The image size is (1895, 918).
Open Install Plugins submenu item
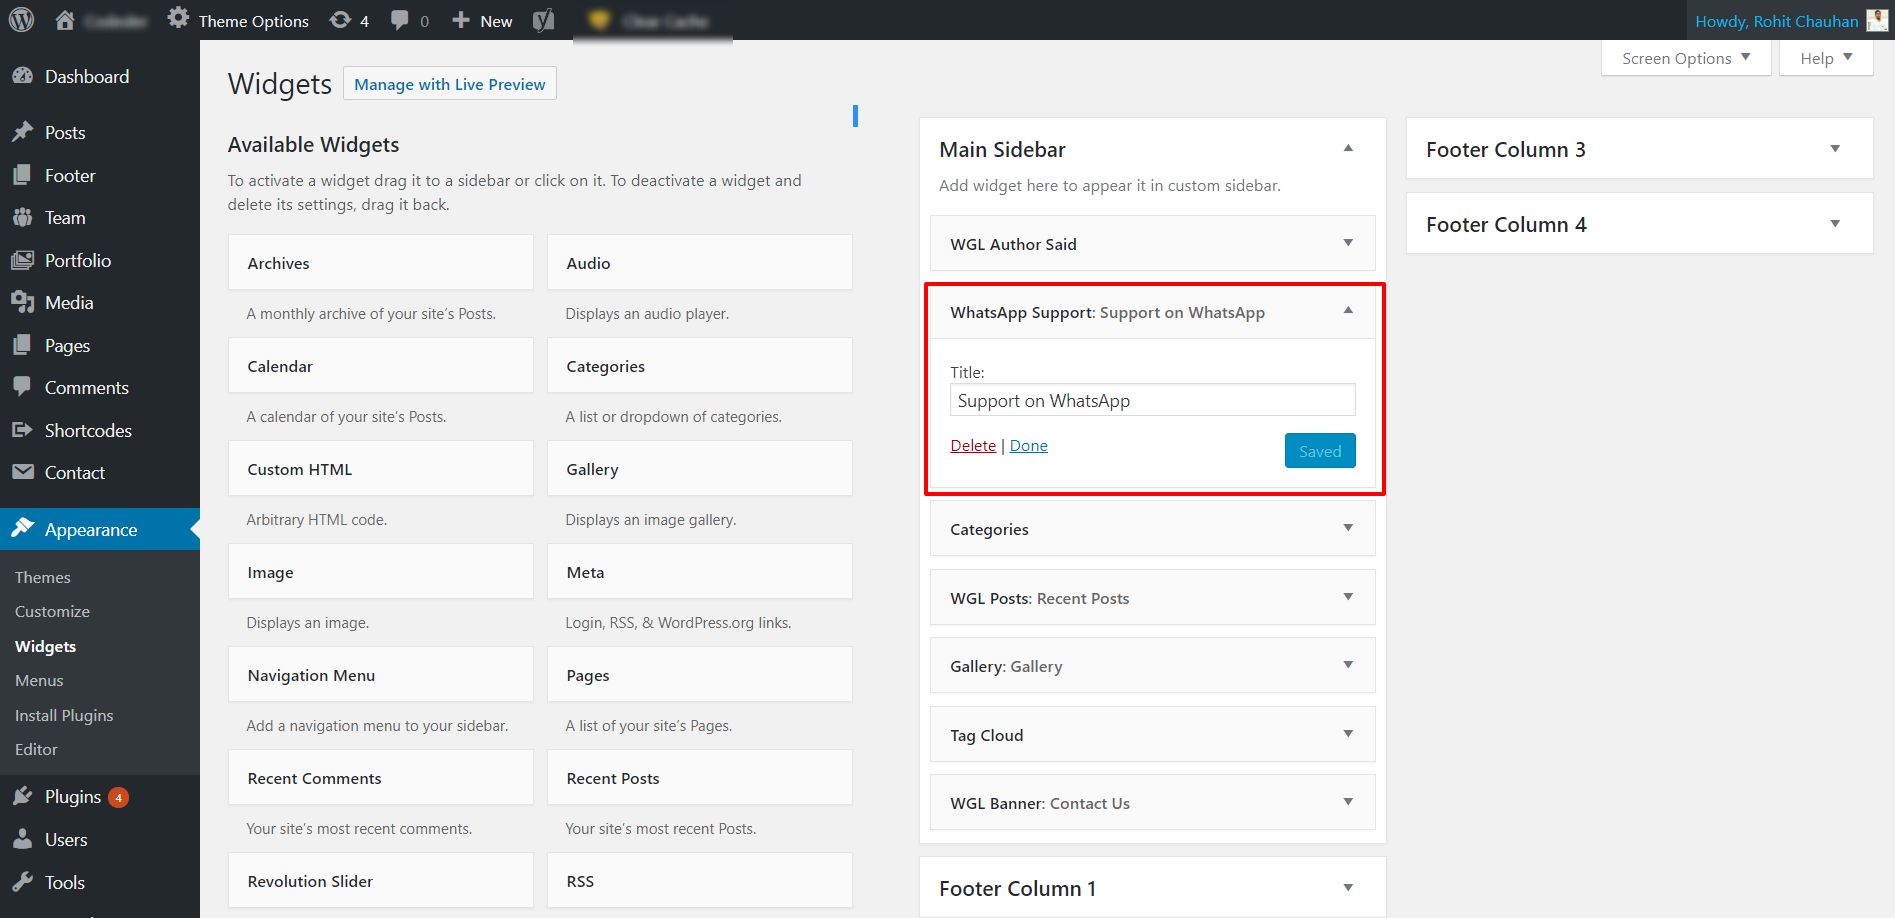[64, 715]
